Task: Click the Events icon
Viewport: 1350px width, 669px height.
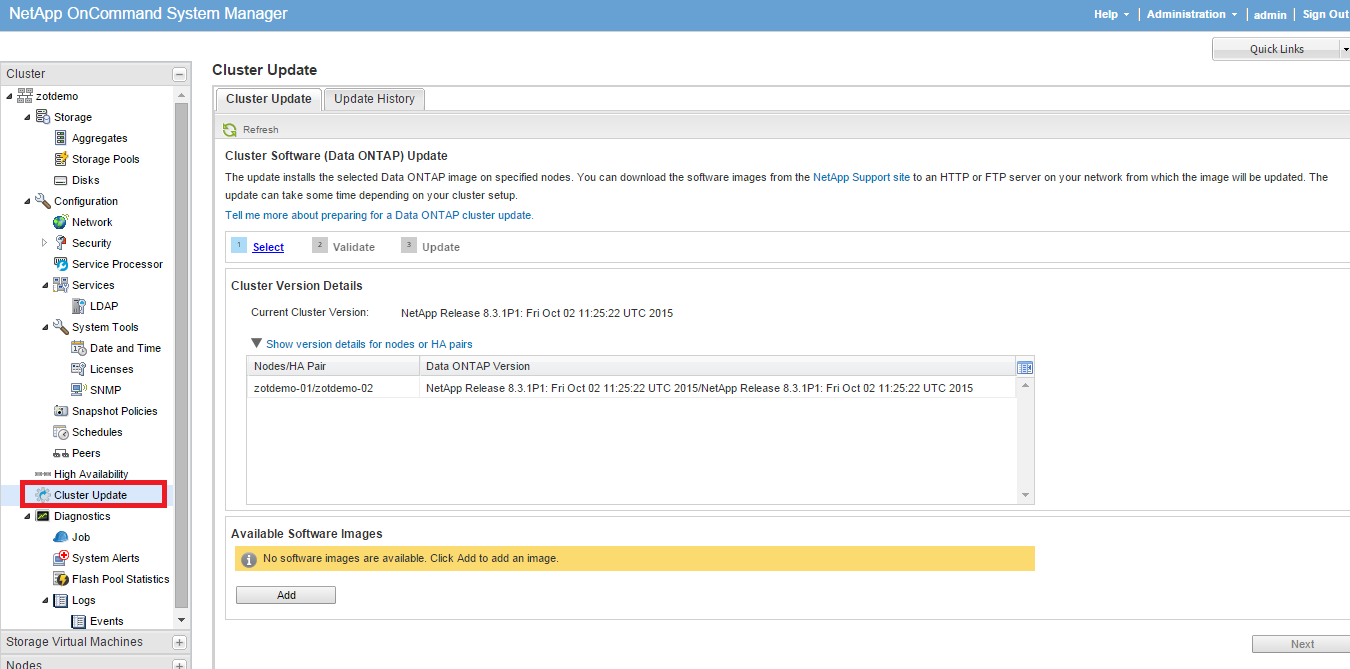Action: pyautogui.click(x=79, y=621)
